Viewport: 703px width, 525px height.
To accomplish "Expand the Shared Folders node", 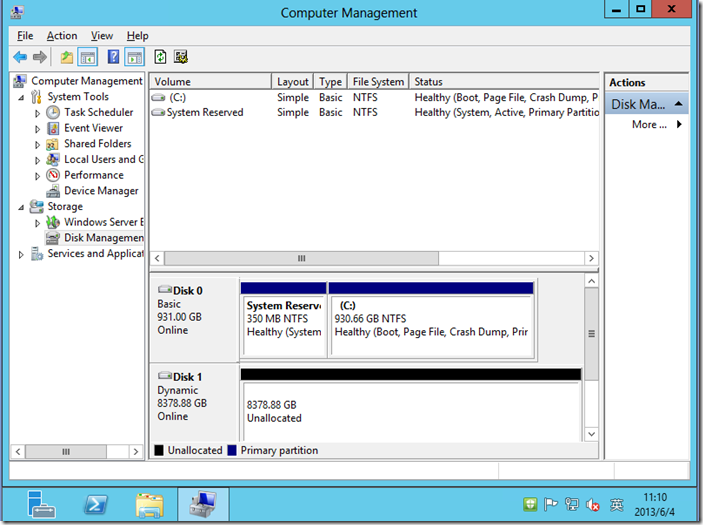I will coord(38,145).
